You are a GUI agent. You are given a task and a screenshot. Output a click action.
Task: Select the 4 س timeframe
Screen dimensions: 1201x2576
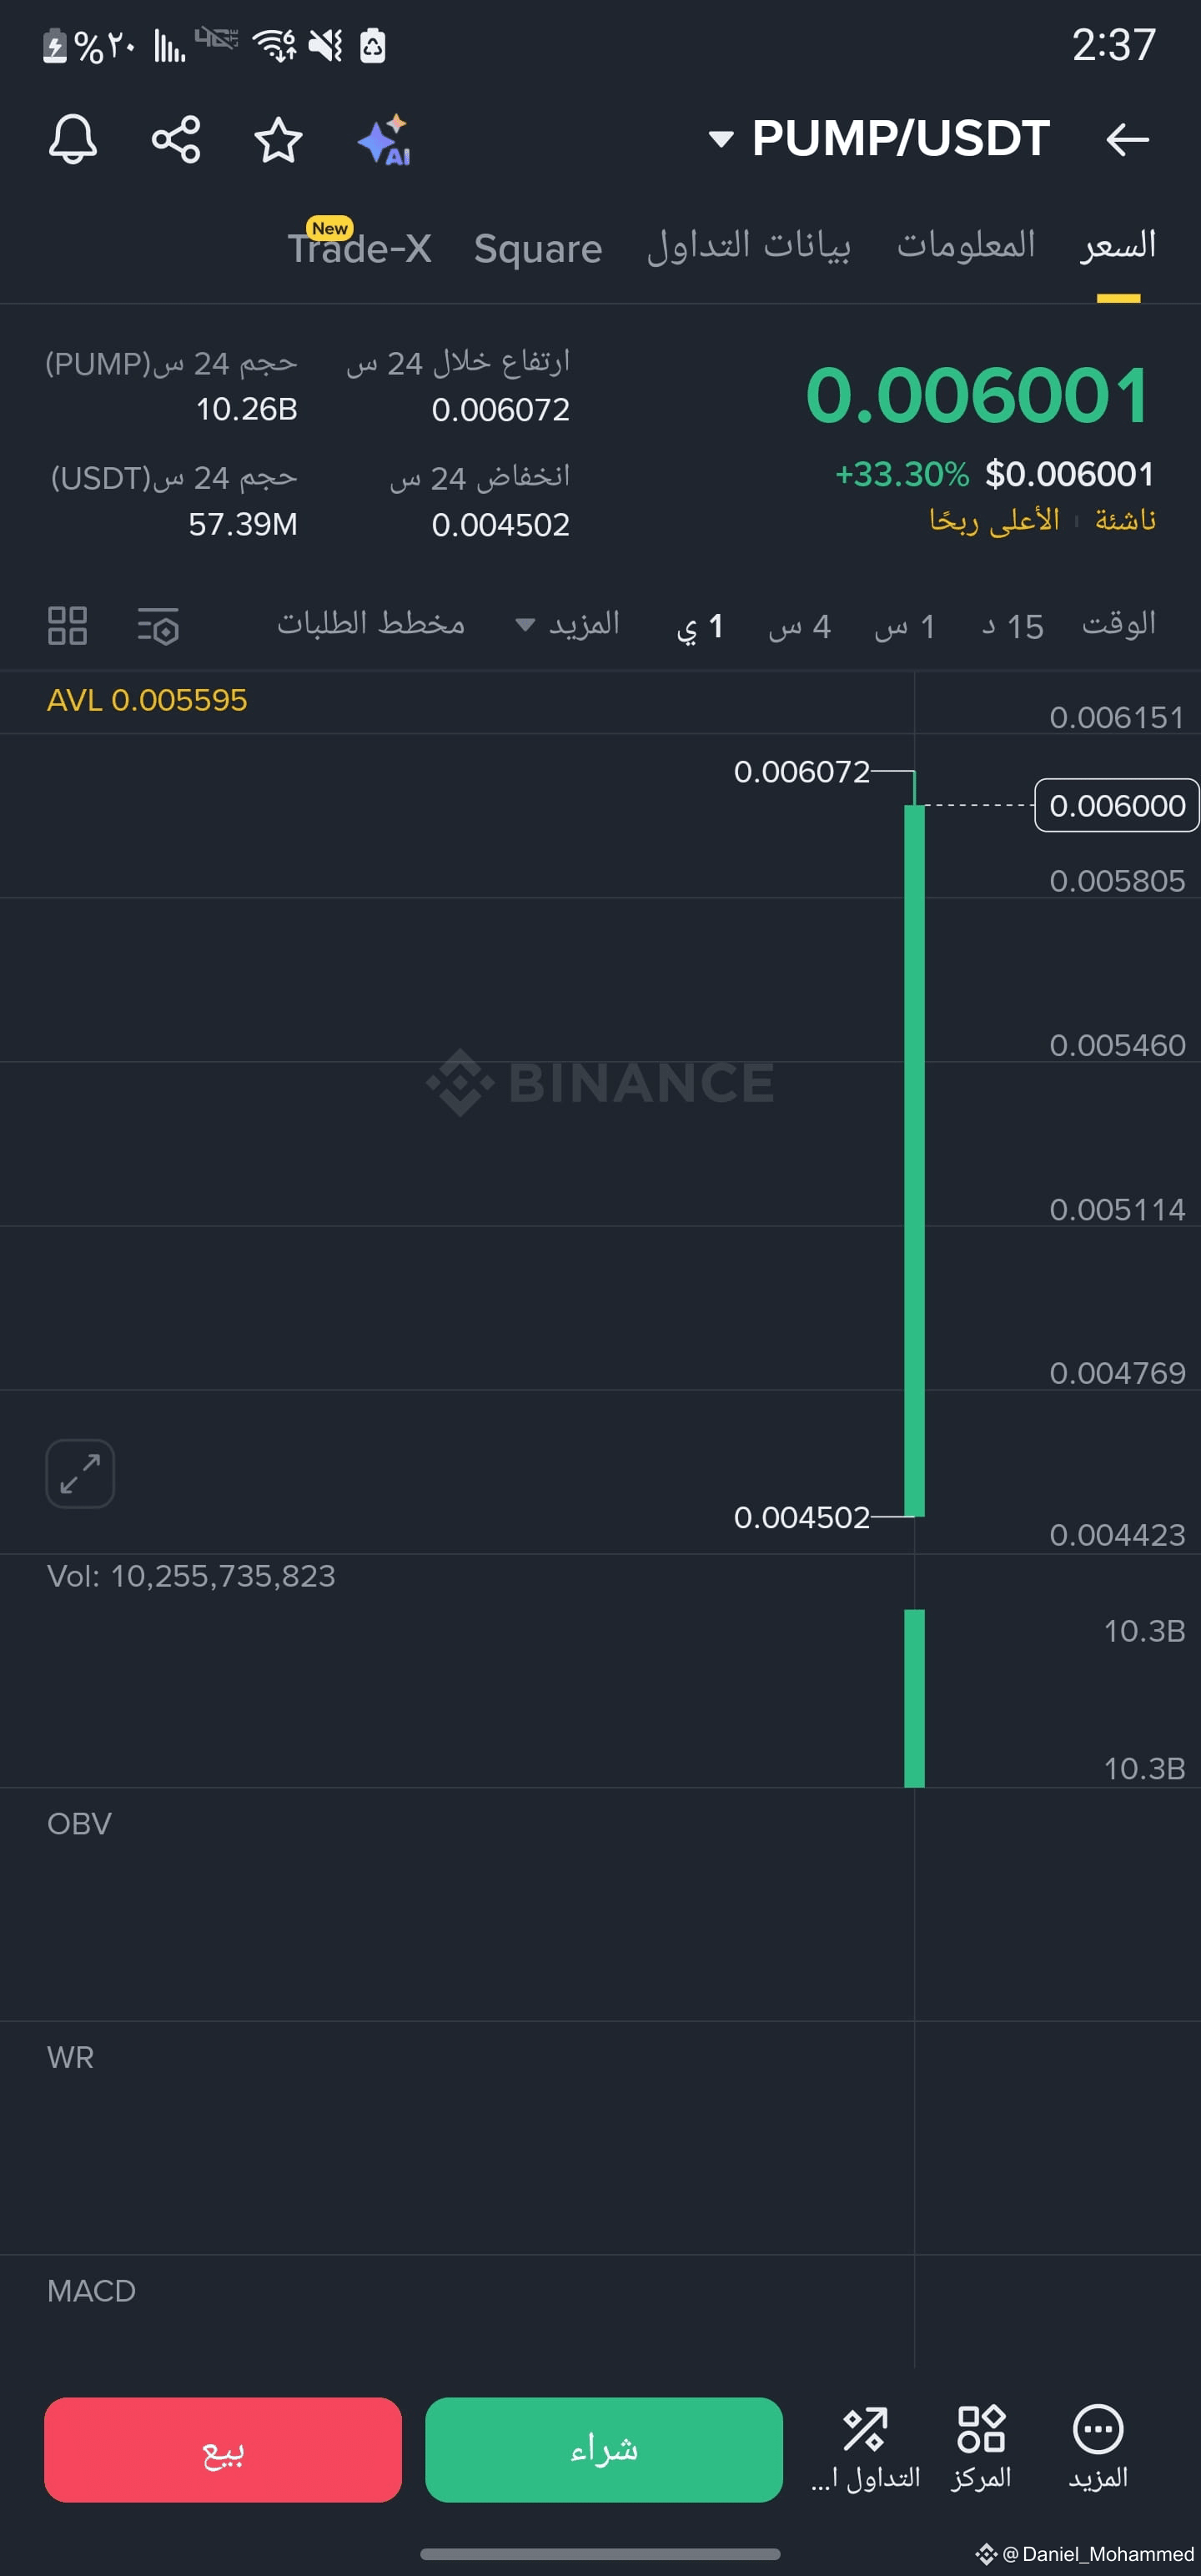(799, 626)
